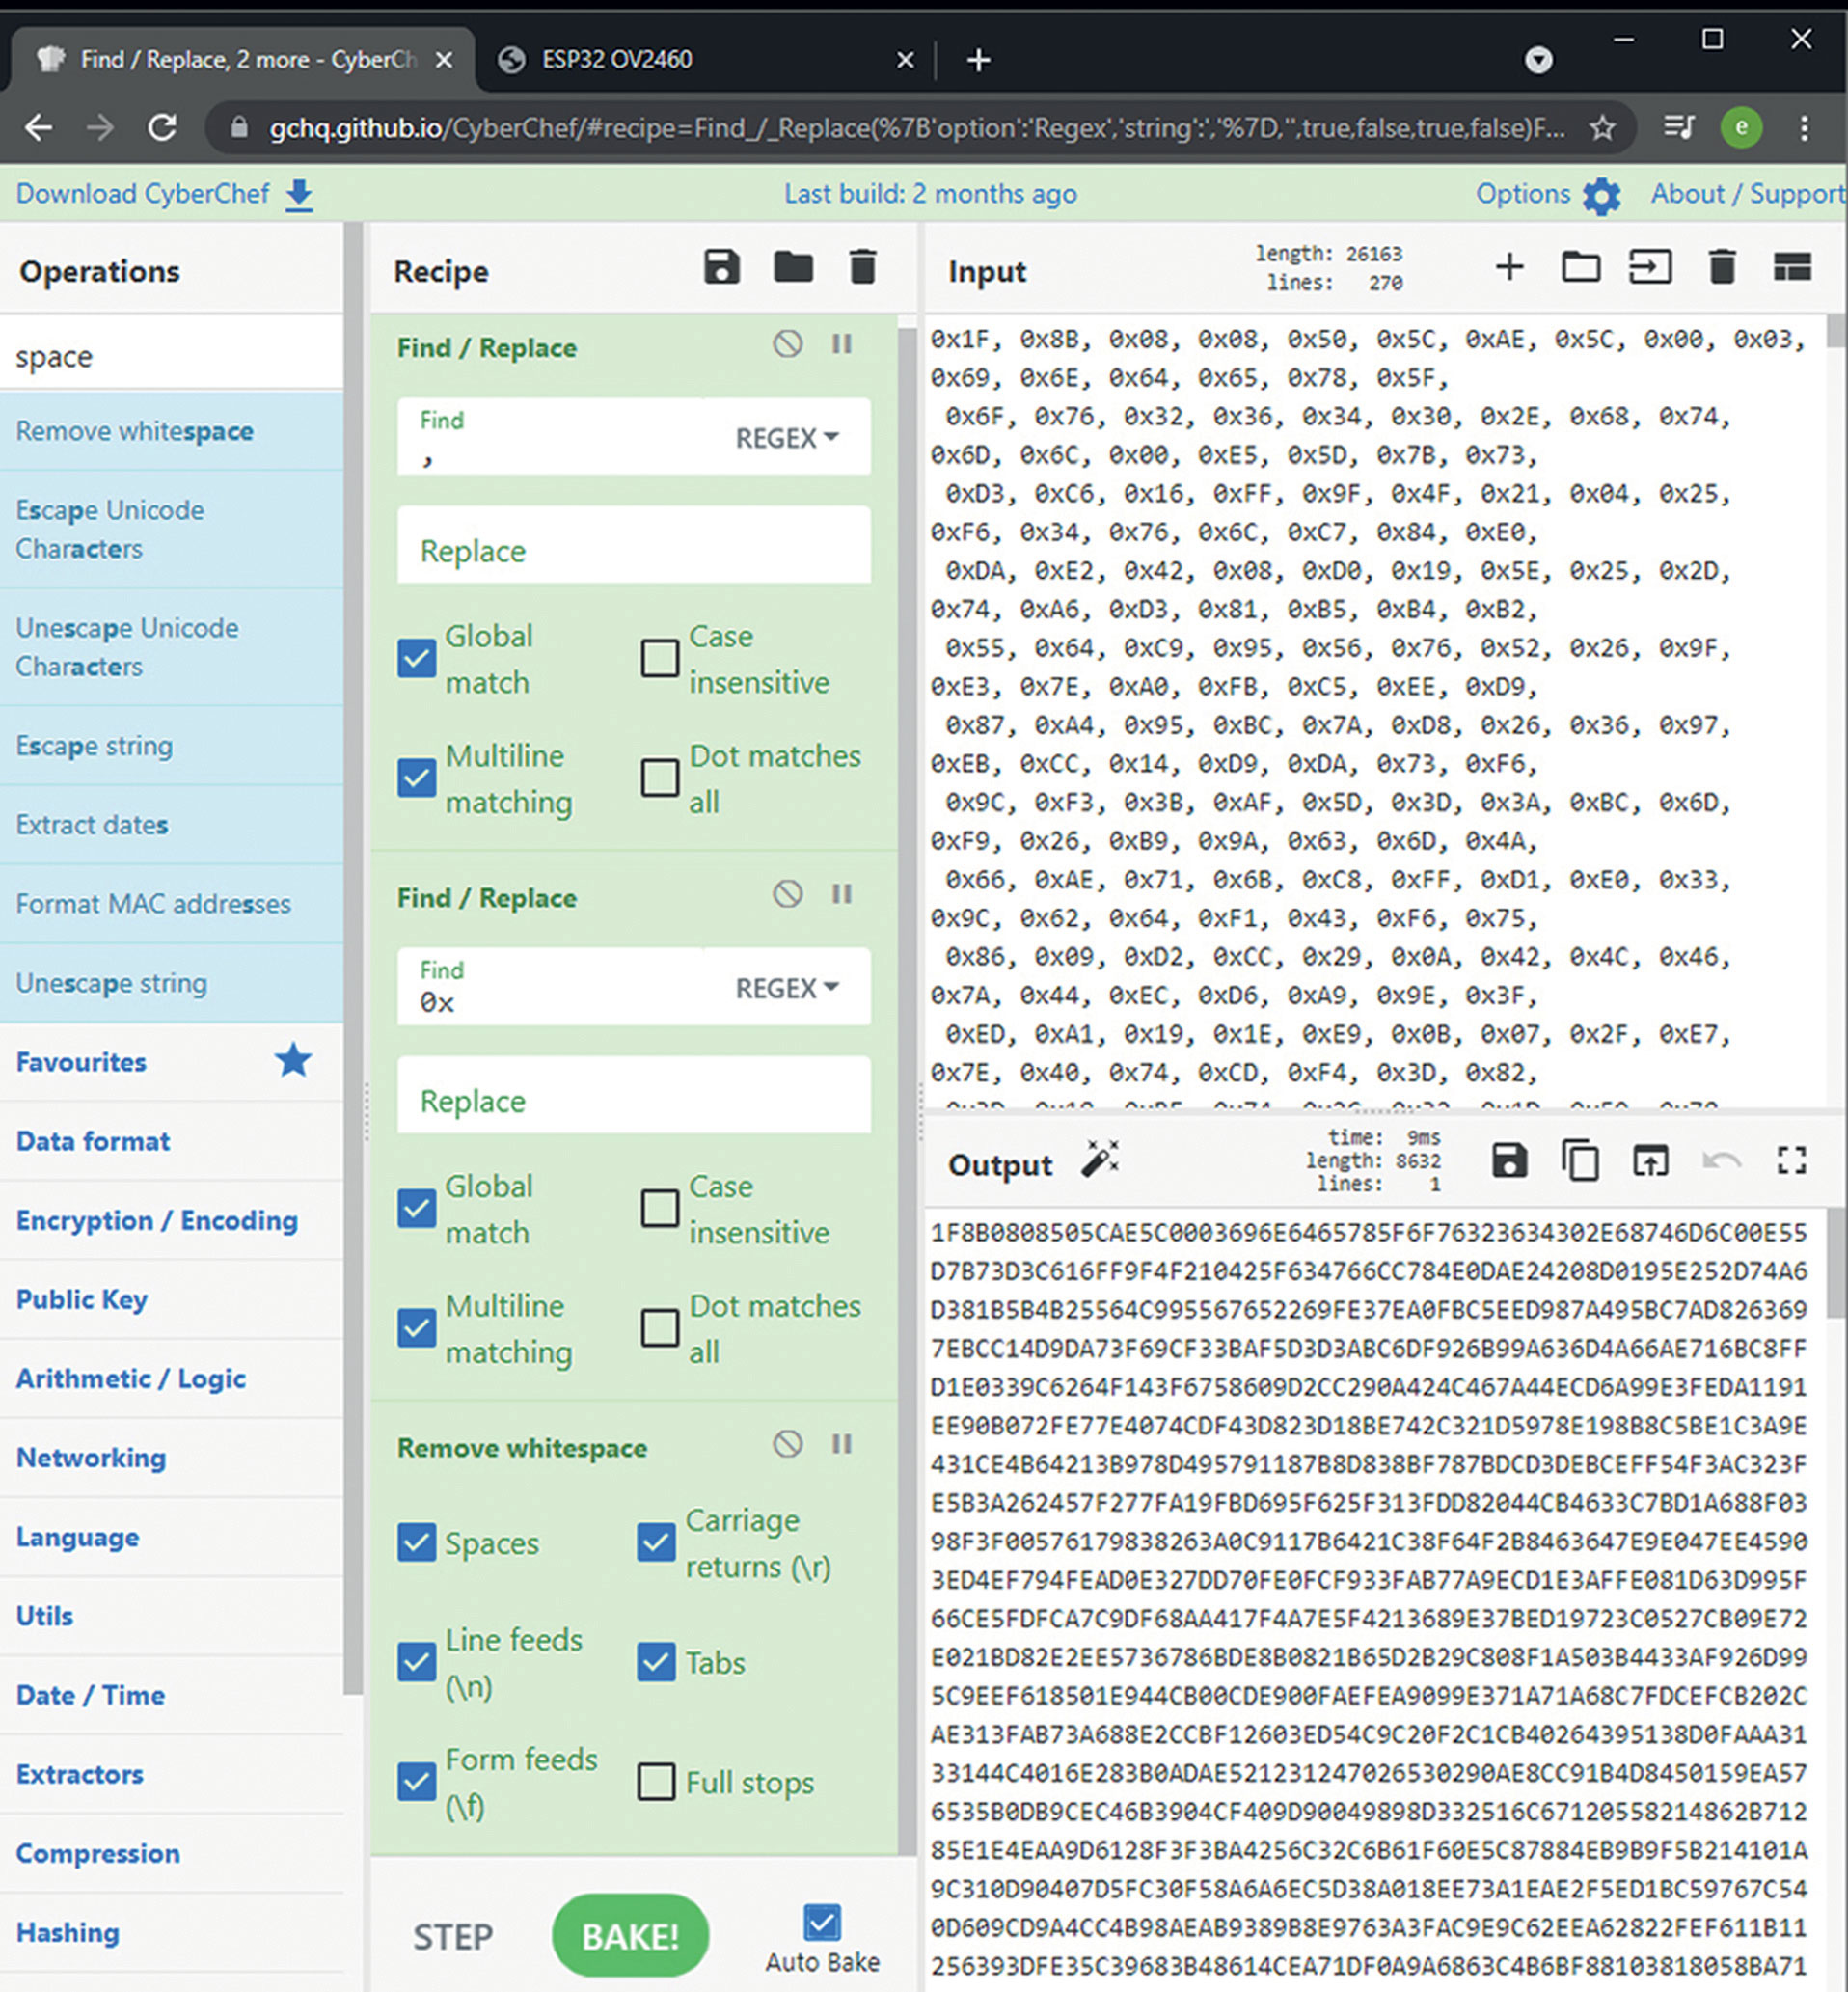Reload the browser page
The image size is (1848, 1992).
point(163,128)
